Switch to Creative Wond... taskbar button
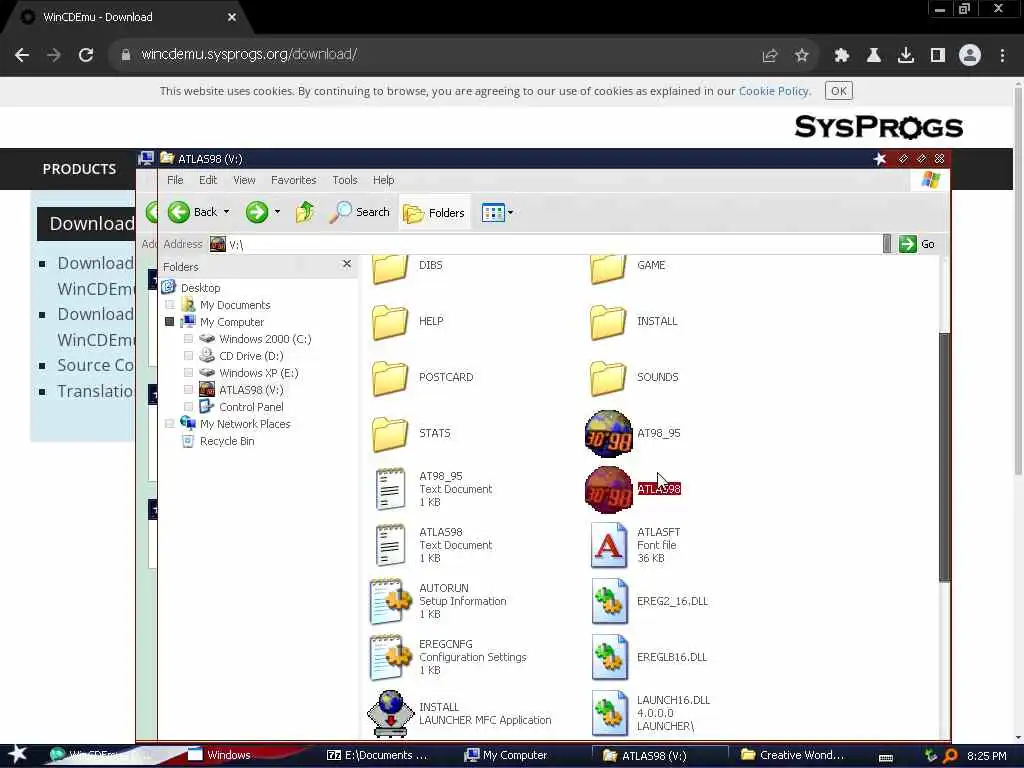 tap(792, 755)
